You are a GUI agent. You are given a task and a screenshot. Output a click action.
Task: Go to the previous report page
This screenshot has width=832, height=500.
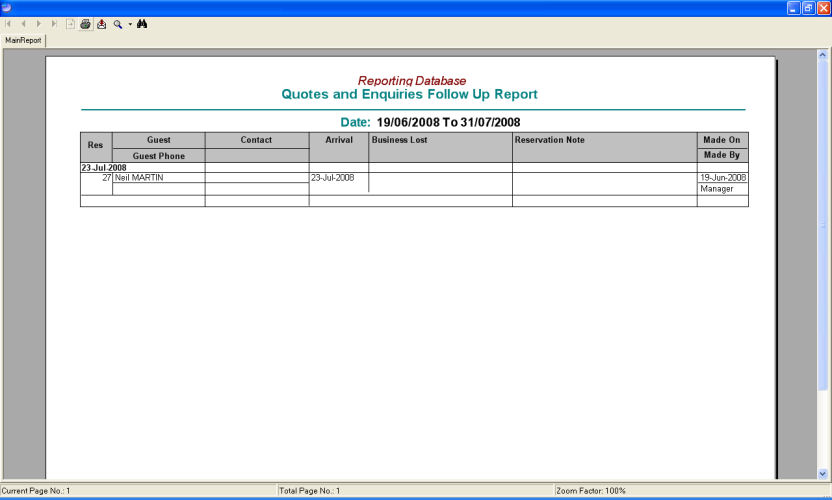[x=23, y=24]
